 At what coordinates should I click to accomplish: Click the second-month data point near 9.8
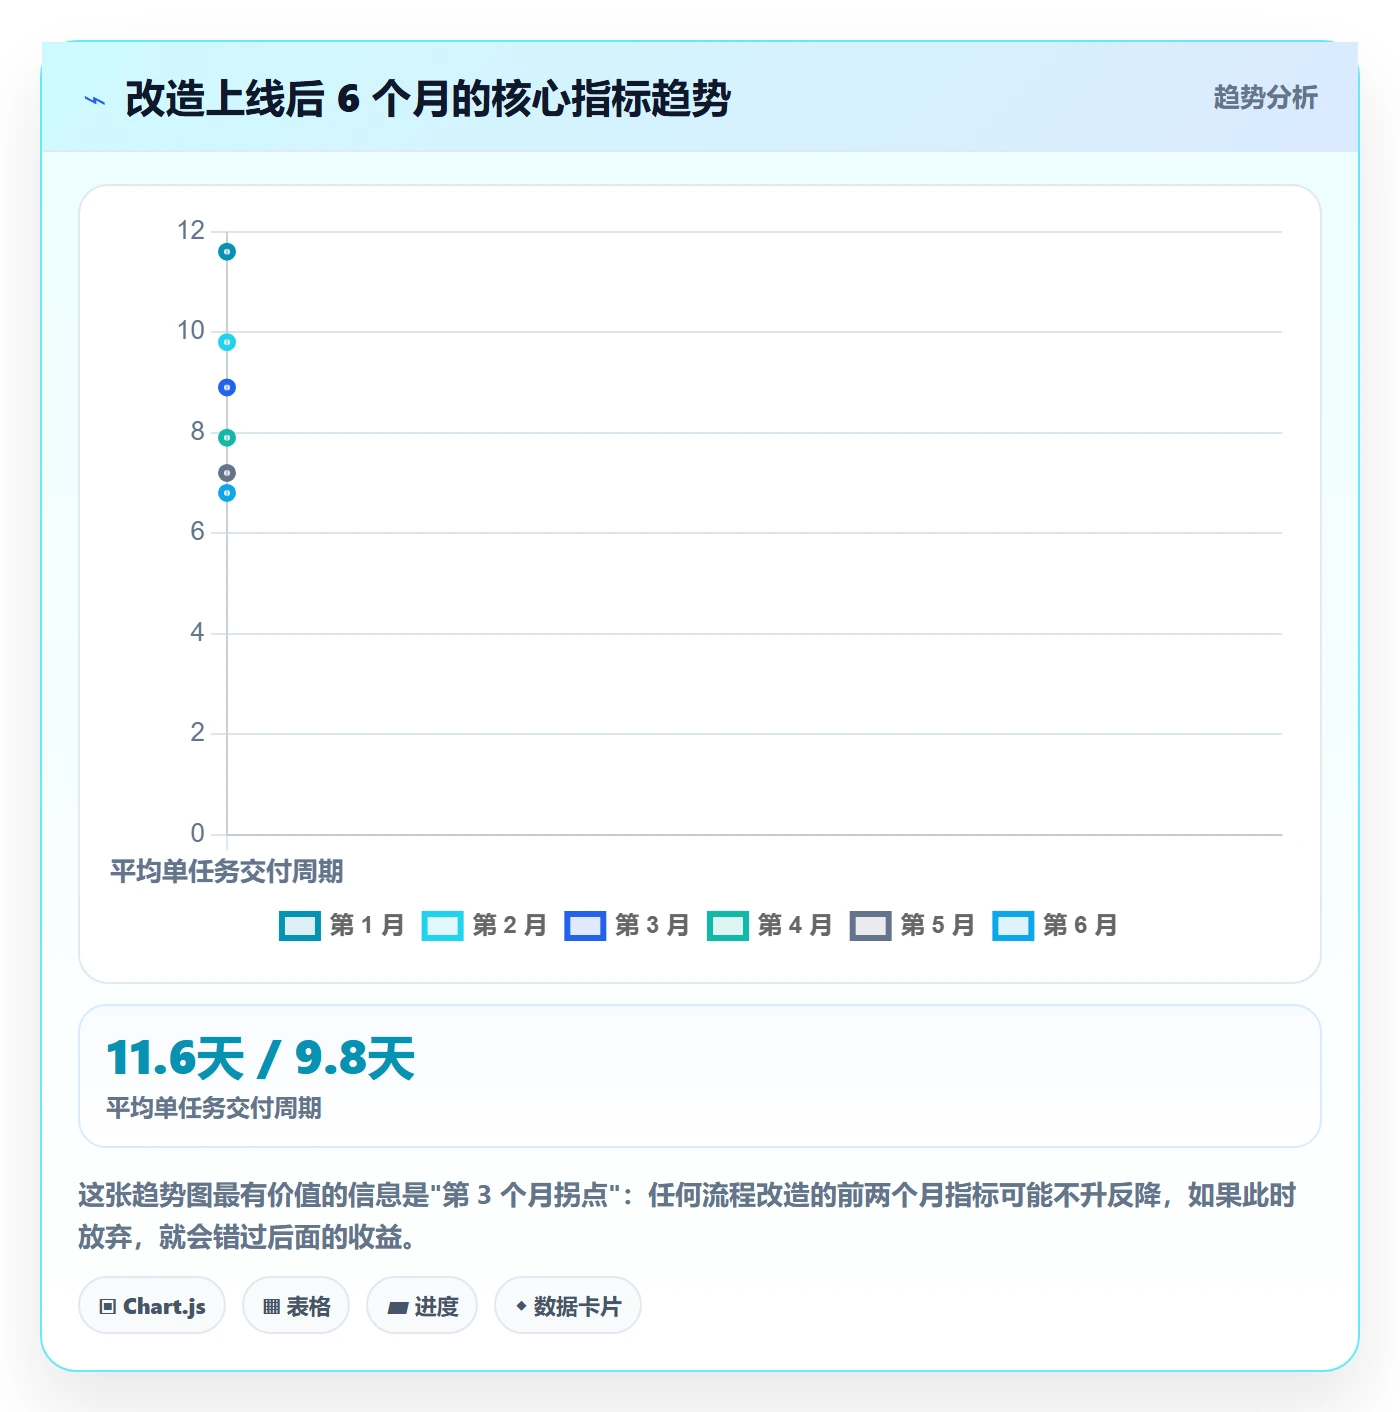point(227,342)
